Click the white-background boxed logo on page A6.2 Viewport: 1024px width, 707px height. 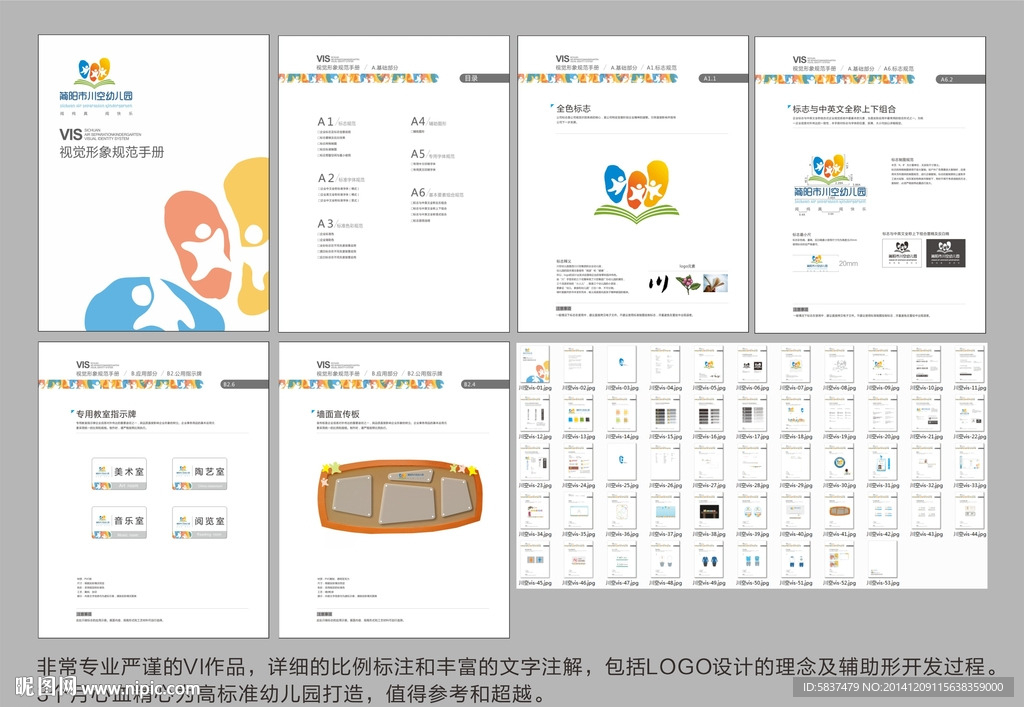click(902, 253)
